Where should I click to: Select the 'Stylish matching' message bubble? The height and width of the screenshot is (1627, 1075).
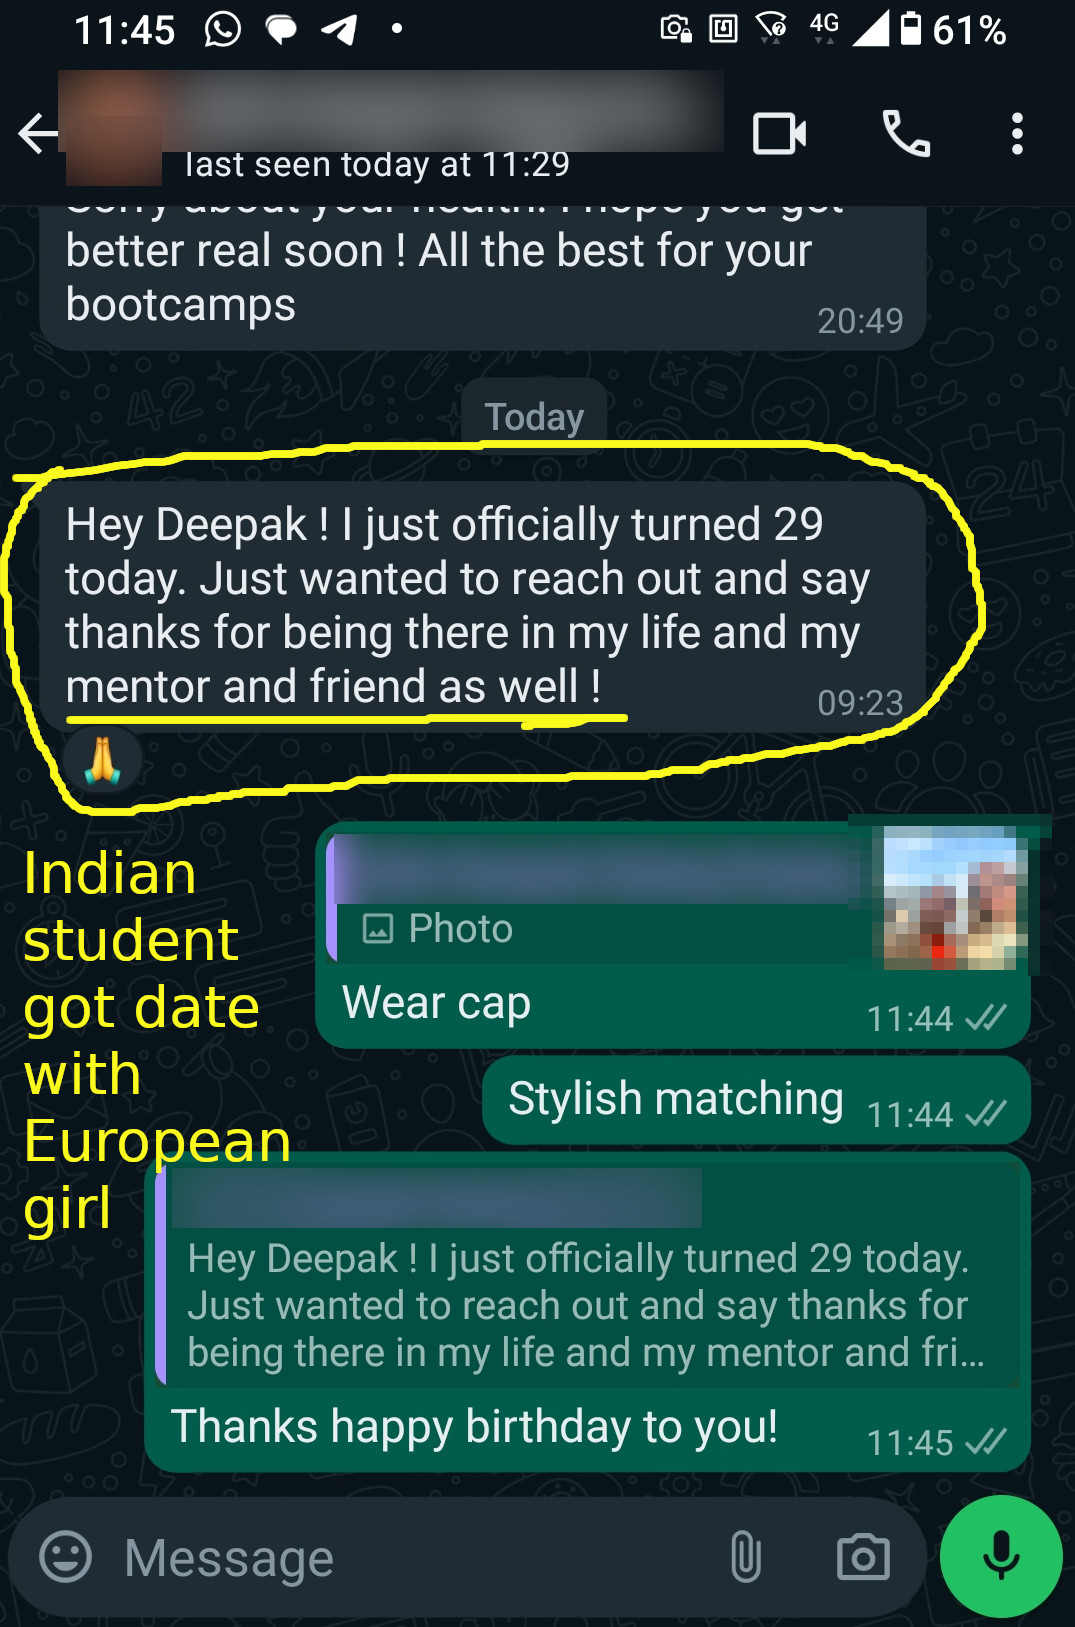click(x=756, y=1100)
